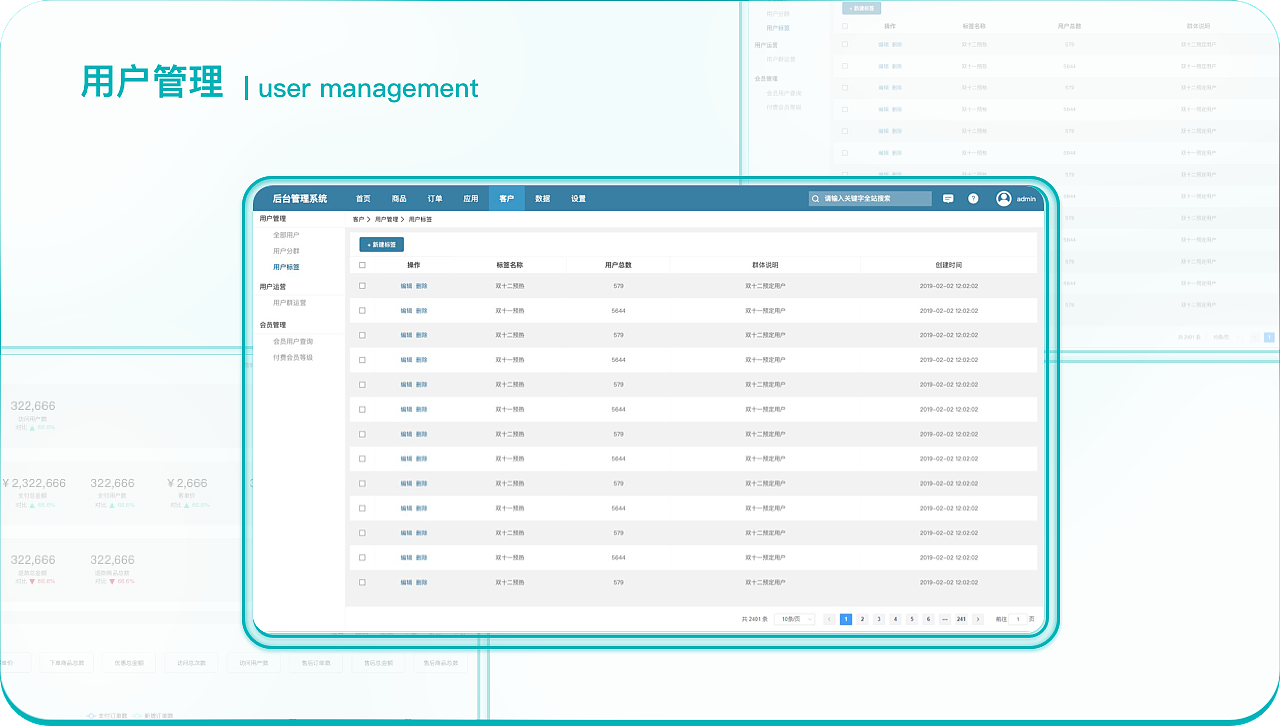Click 客户 in the breadcrumb

pyautogui.click(x=358, y=219)
